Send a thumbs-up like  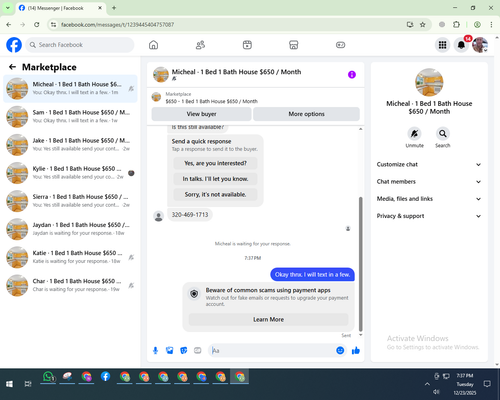pos(356,350)
